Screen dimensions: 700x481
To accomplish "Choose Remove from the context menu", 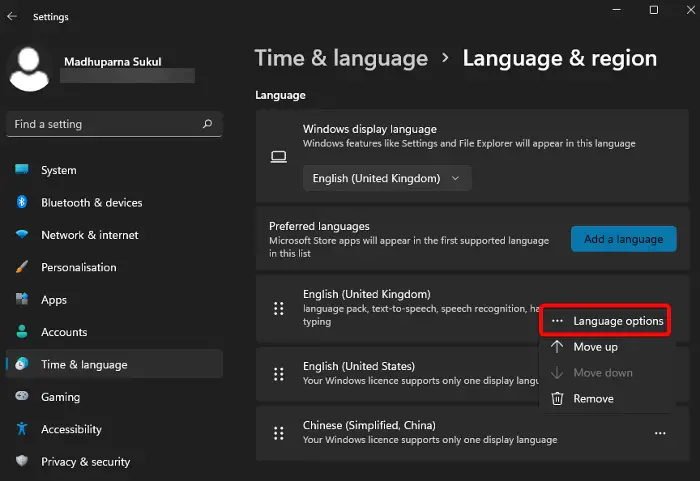I will click(605, 398).
